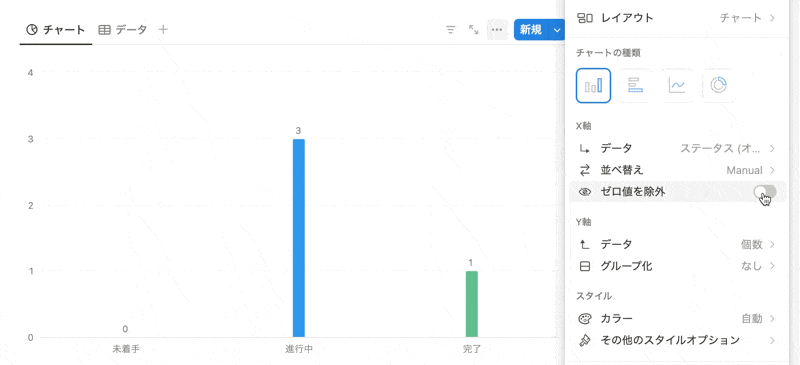Switch to the チャート view tab
Image resolution: width=800 pixels, height=365 pixels.
(56, 30)
